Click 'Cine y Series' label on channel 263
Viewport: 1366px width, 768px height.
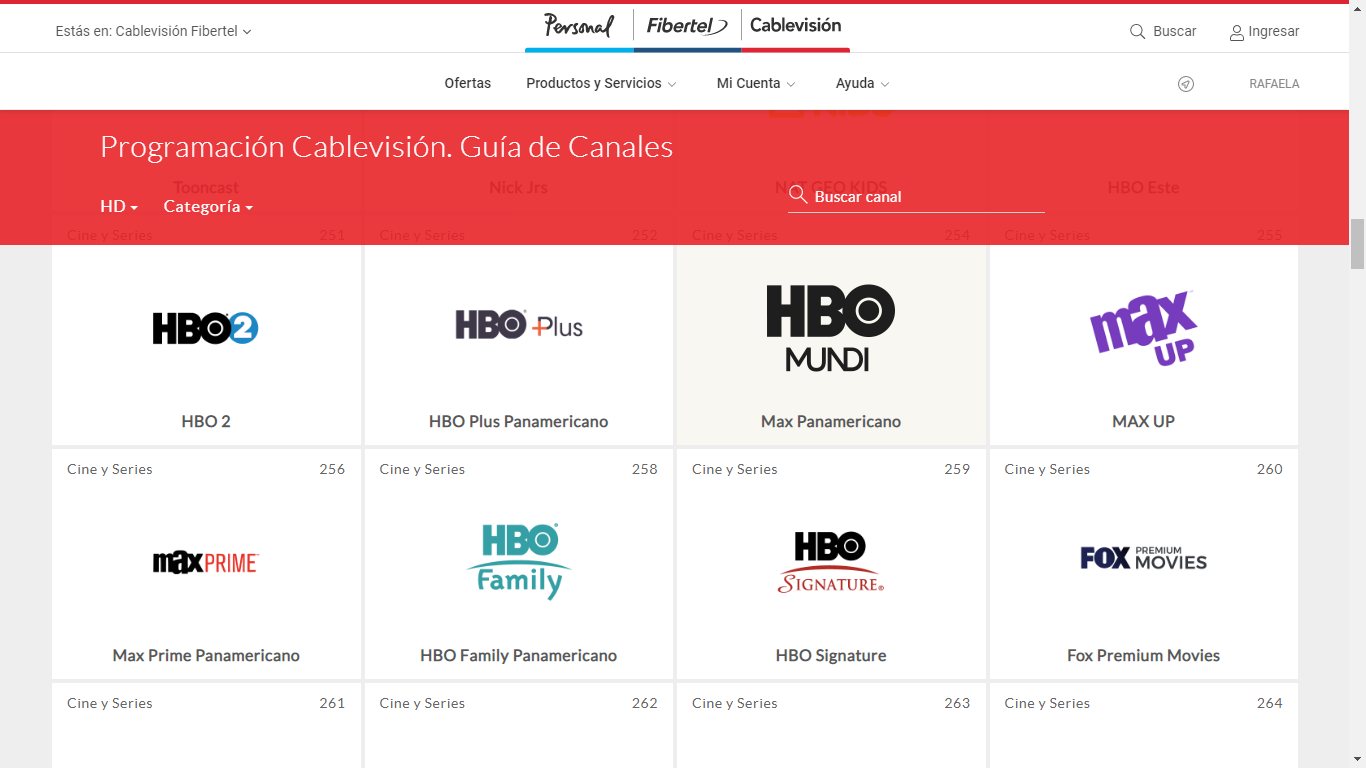(735, 703)
